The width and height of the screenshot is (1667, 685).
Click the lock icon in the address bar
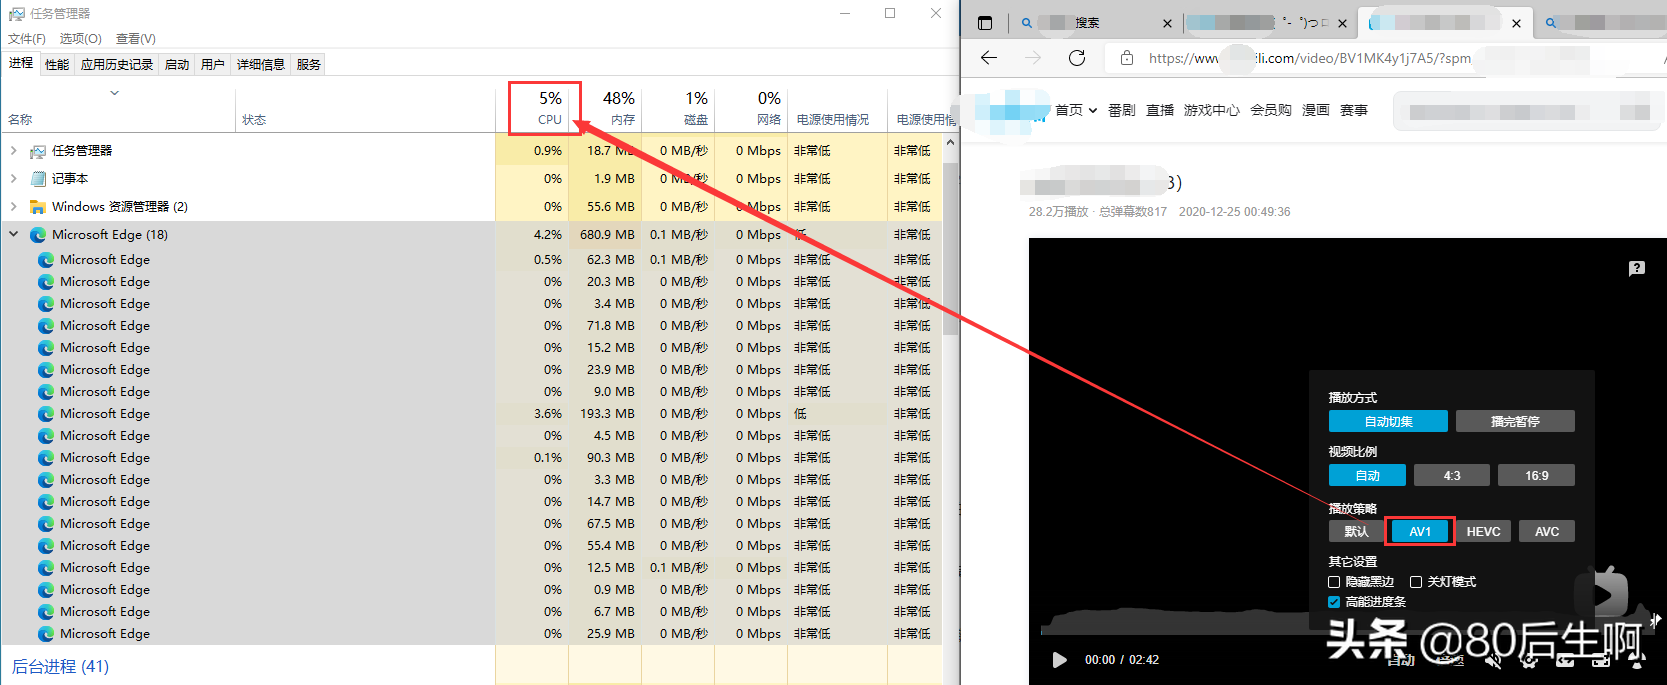coord(1127,58)
